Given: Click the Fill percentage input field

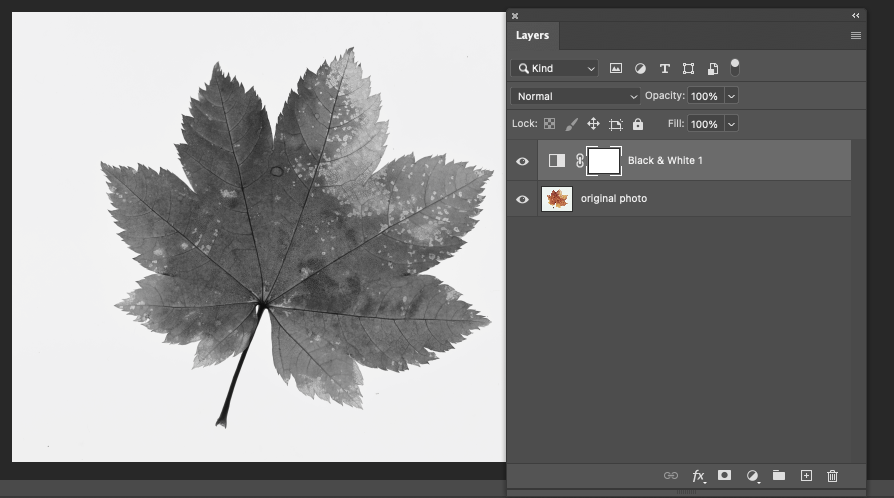Looking at the screenshot, I should tap(704, 124).
